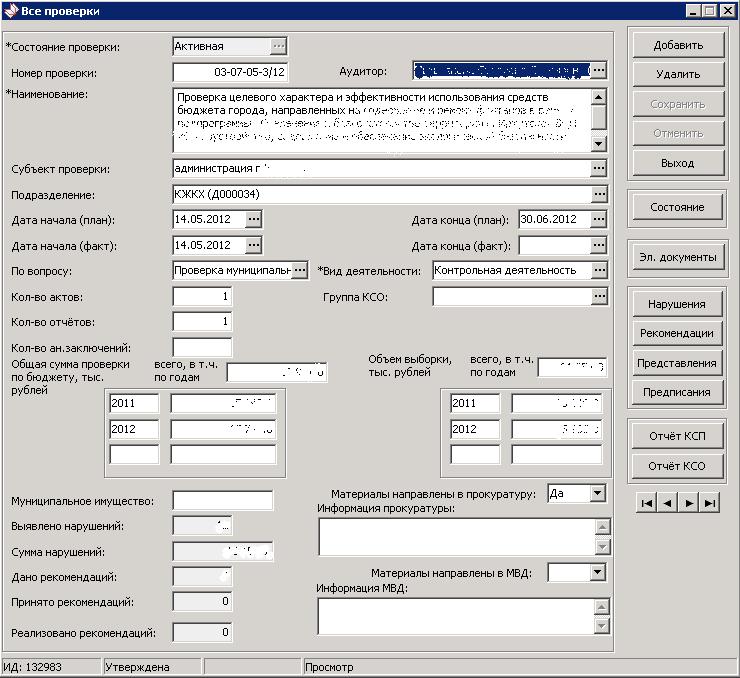The height and width of the screenshot is (678, 740).
Task: Click the empty third year field under Общая сумма
Action: point(134,454)
